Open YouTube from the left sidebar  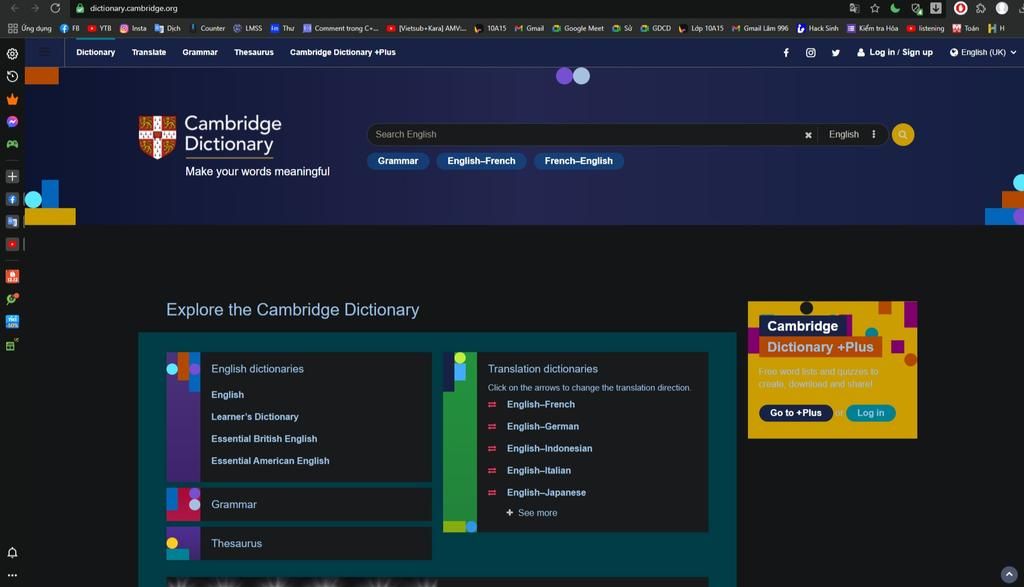pyautogui.click(x=12, y=244)
